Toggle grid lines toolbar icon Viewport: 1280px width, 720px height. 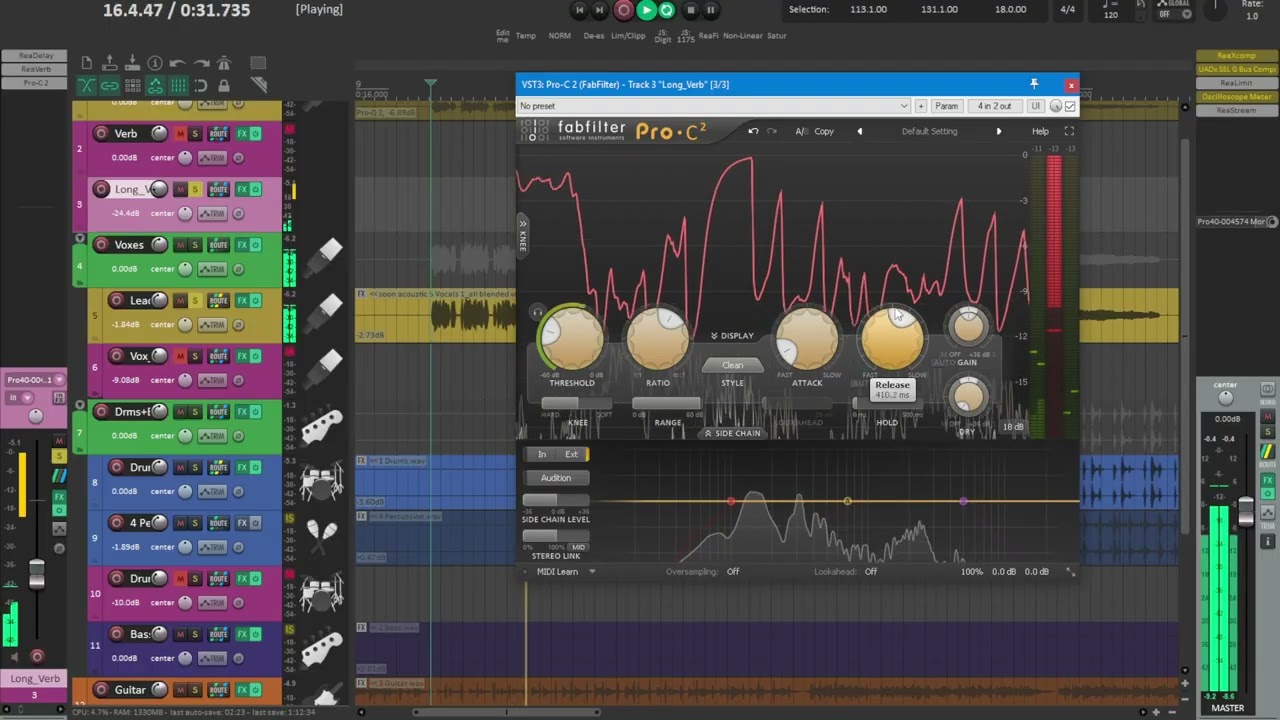pyautogui.click(x=178, y=86)
